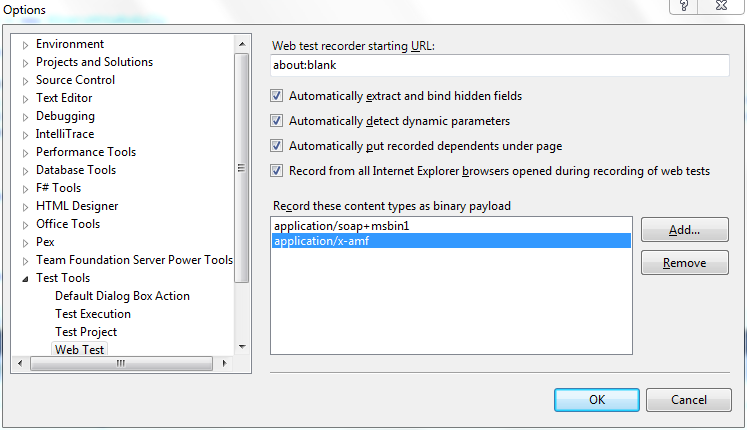Expand the HTML Designer node
Viewport: 747px width, 430px height.
tap(25, 207)
